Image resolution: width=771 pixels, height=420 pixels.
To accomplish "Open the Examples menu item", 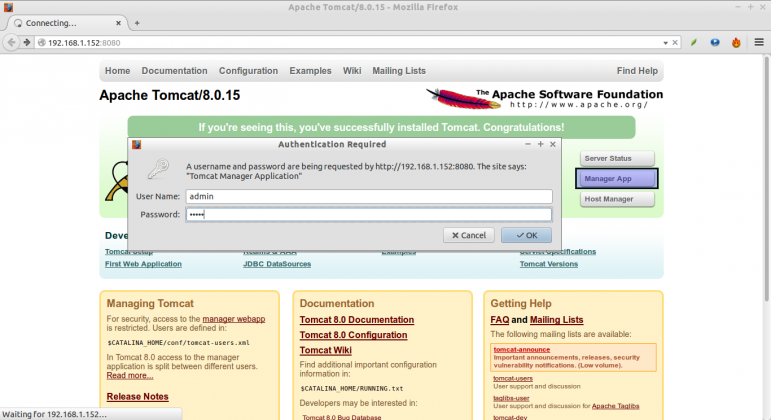I will (x=310, y=71).
